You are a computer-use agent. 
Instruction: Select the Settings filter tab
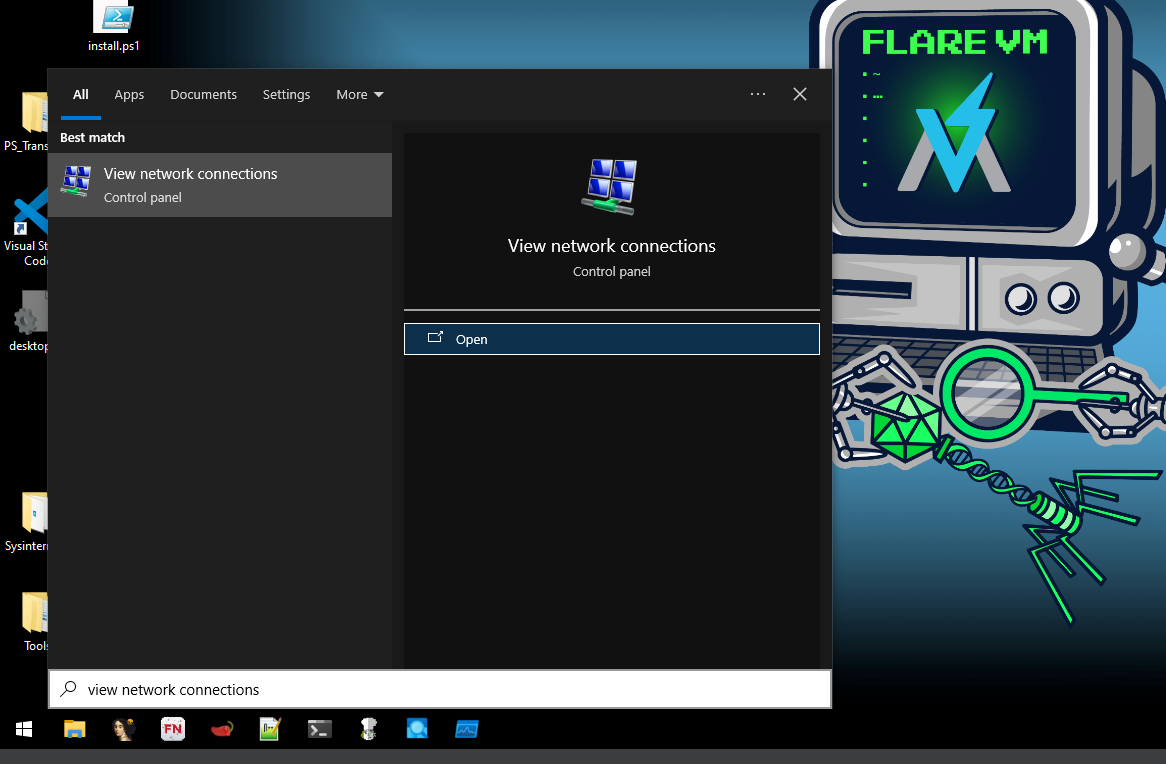click(286, 95)
